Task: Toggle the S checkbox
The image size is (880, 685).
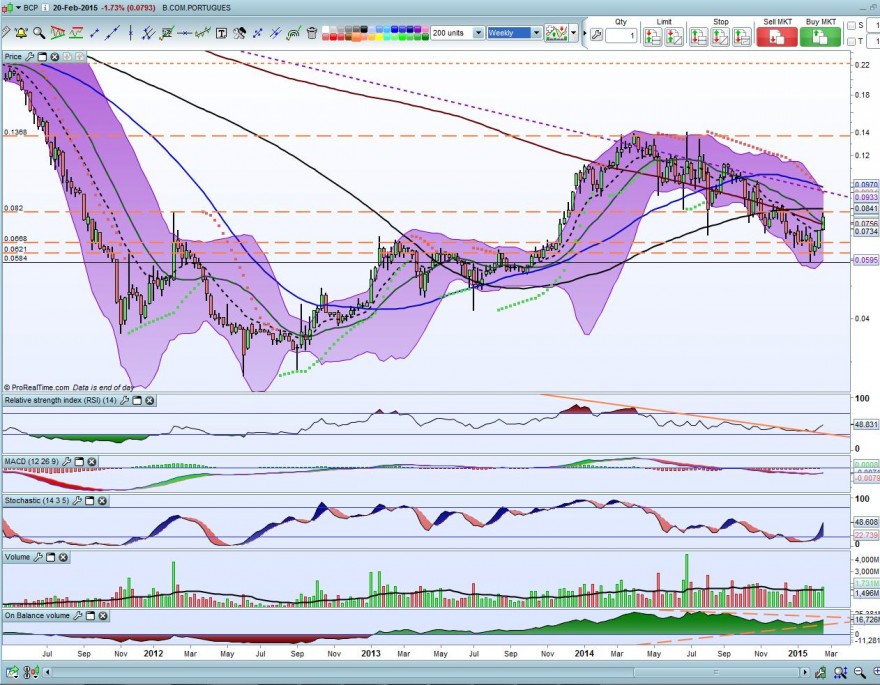Action: pyautogui.click(x=851, y=26)
